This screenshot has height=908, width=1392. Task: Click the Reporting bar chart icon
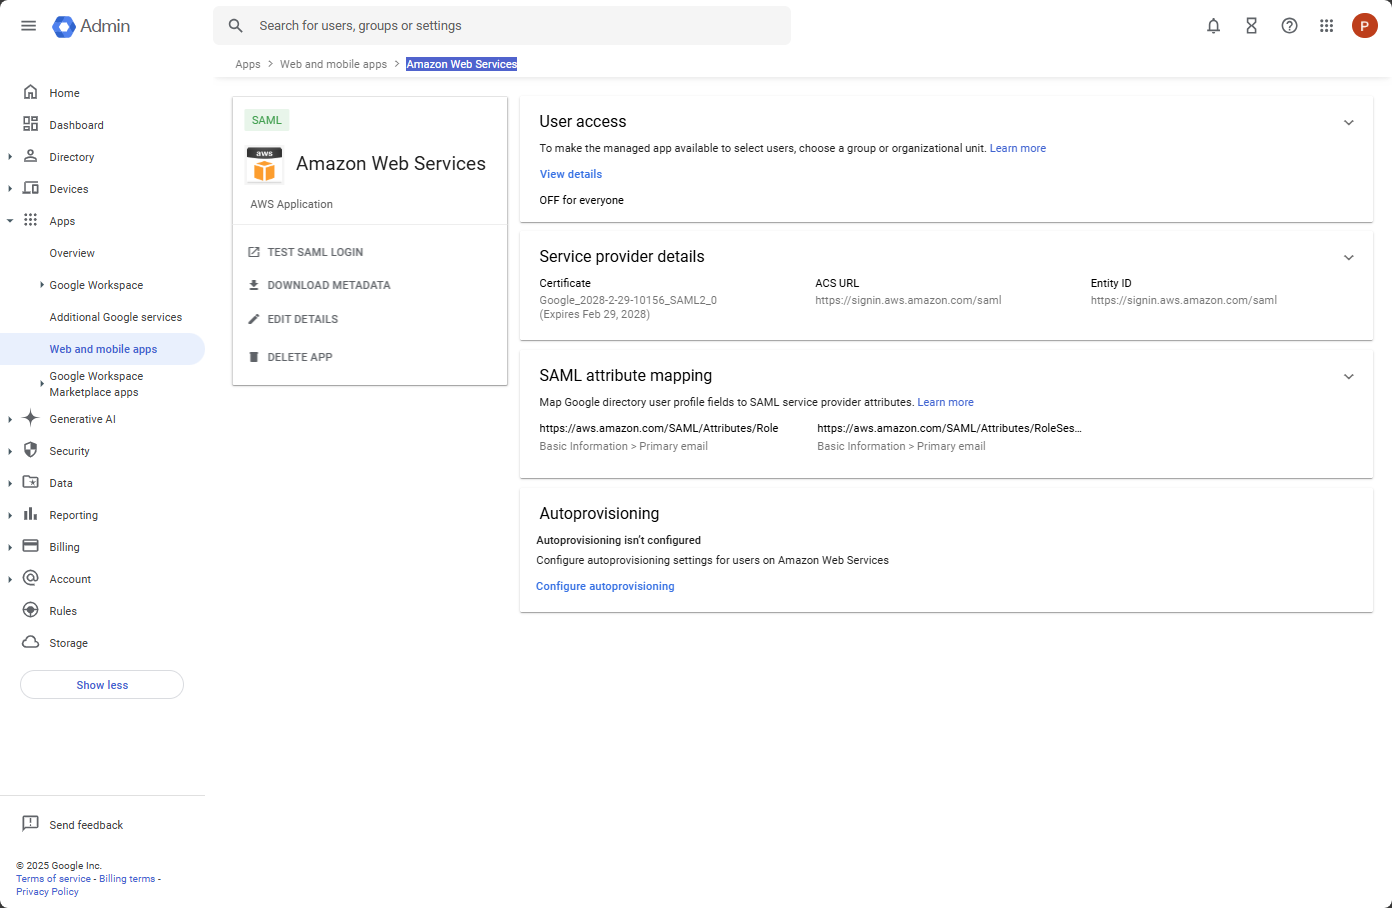pyautogui.click(x=31, y=514)
